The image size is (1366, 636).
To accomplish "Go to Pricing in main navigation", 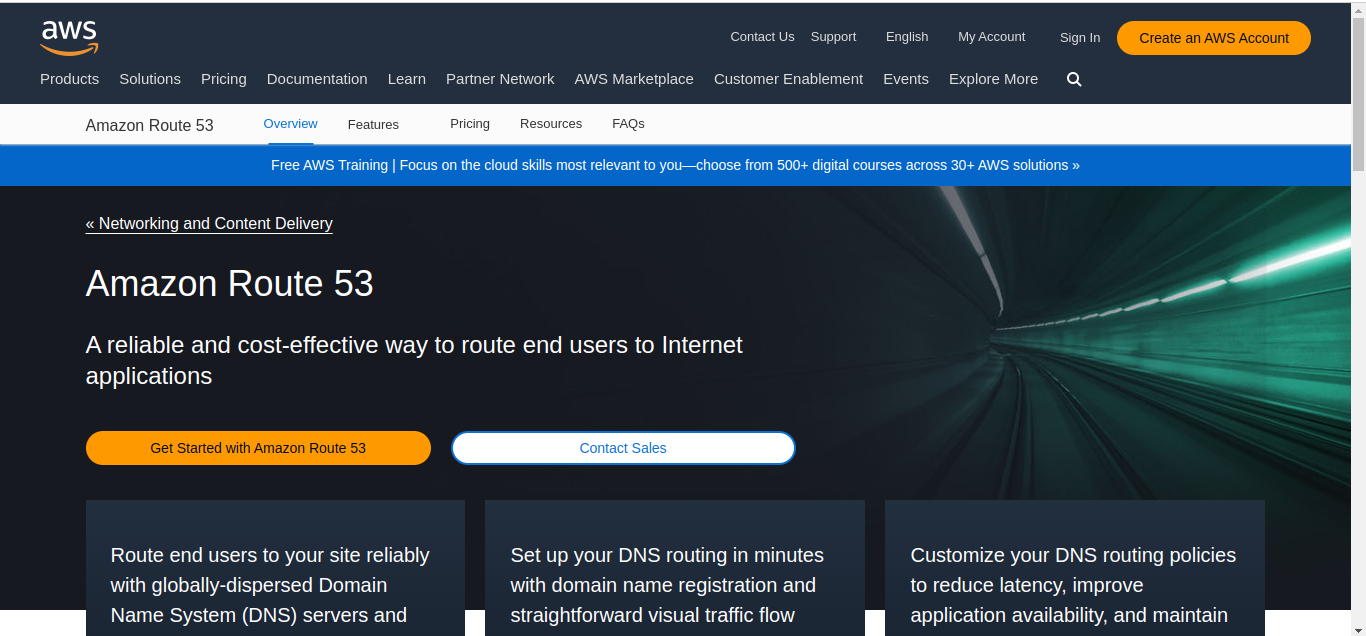I will pyautogui.click(x=224, y=79).
